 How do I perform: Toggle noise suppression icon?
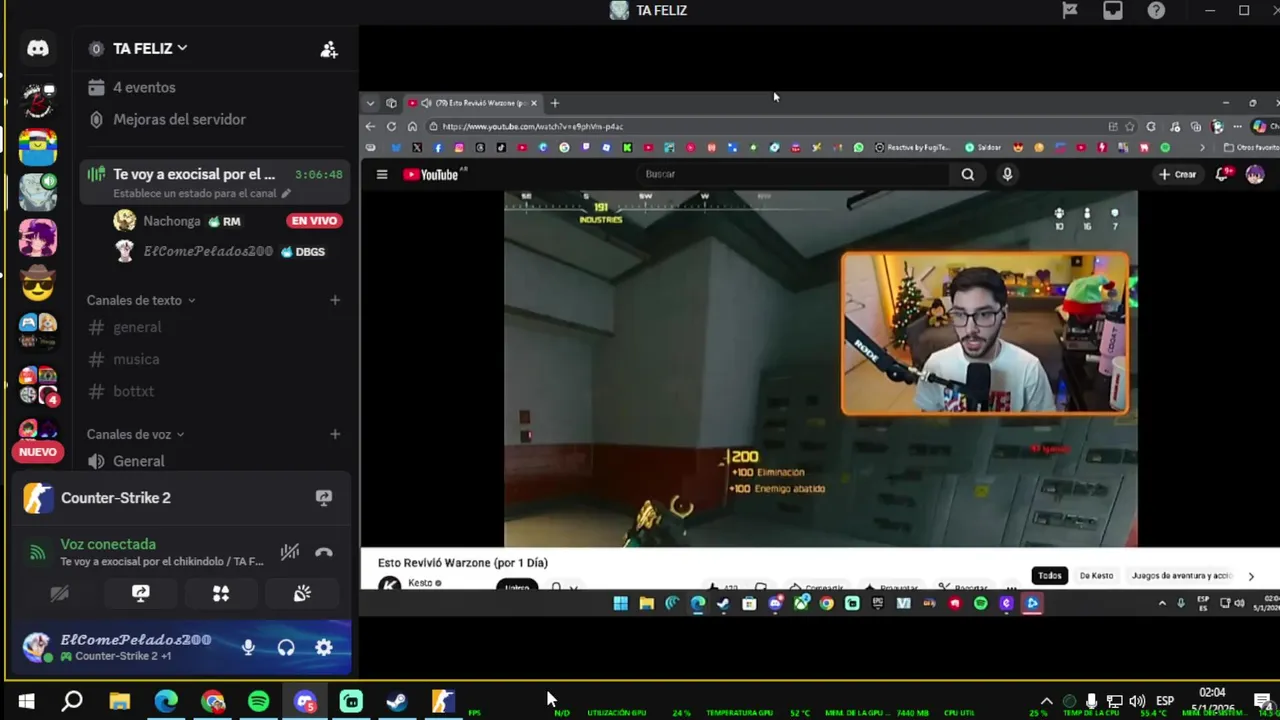290,552
